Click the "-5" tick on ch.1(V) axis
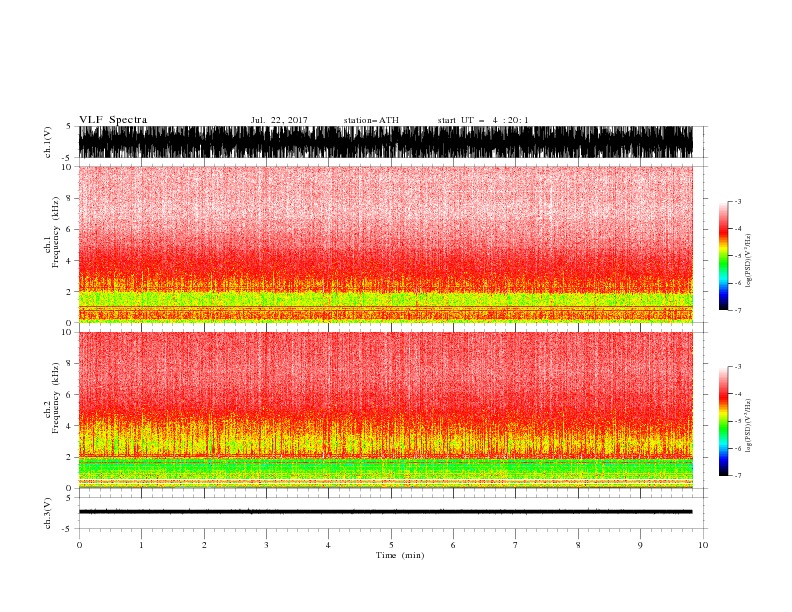The height and width of the screenshot is (612, 792). tap(68, 158)
